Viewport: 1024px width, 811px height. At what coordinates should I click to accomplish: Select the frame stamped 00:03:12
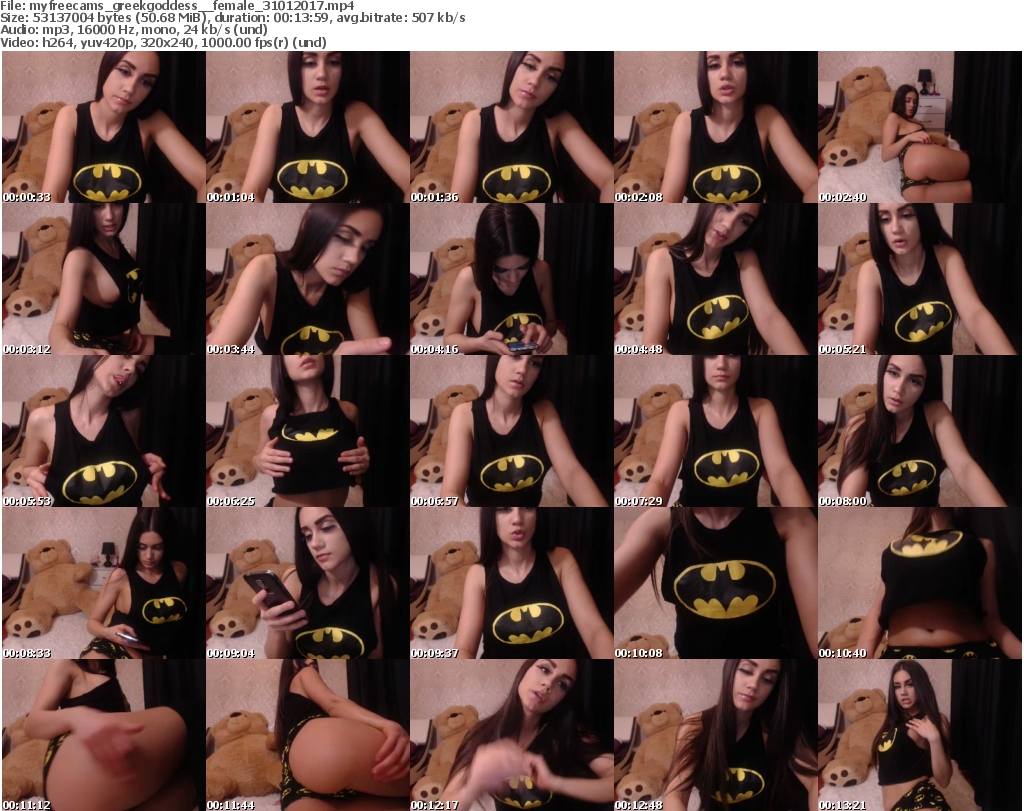point(104,279)
